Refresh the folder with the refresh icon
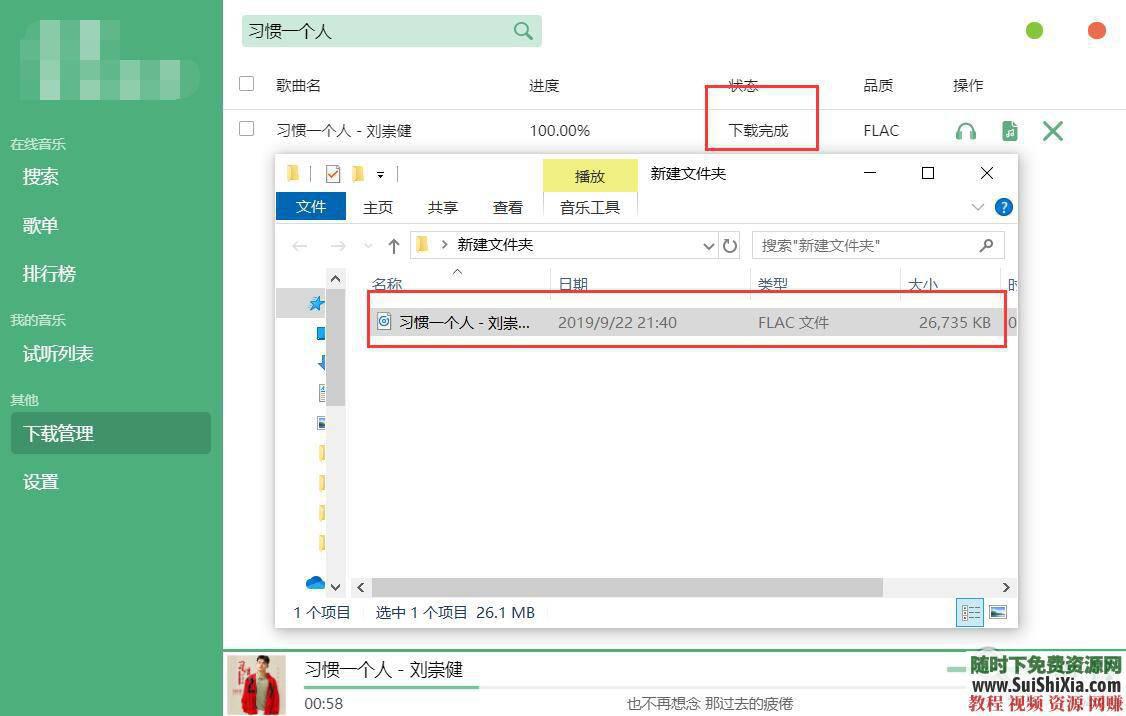Image resolution: width=1126 pixels, height=716 pixels. pyautogui.click(x=729, y=245)
